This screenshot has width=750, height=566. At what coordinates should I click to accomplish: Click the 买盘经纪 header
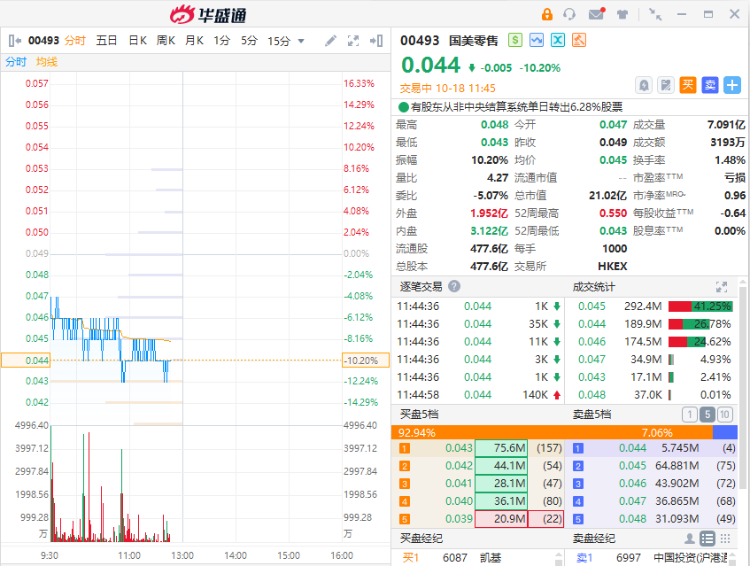tap(421, 539)
